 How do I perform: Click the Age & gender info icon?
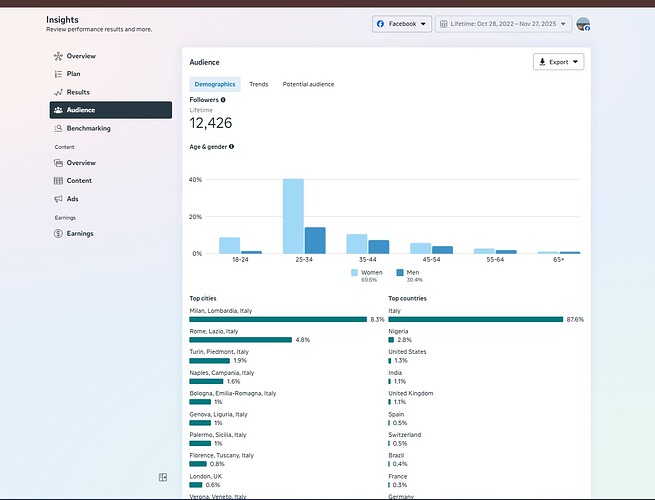point(231,147)
